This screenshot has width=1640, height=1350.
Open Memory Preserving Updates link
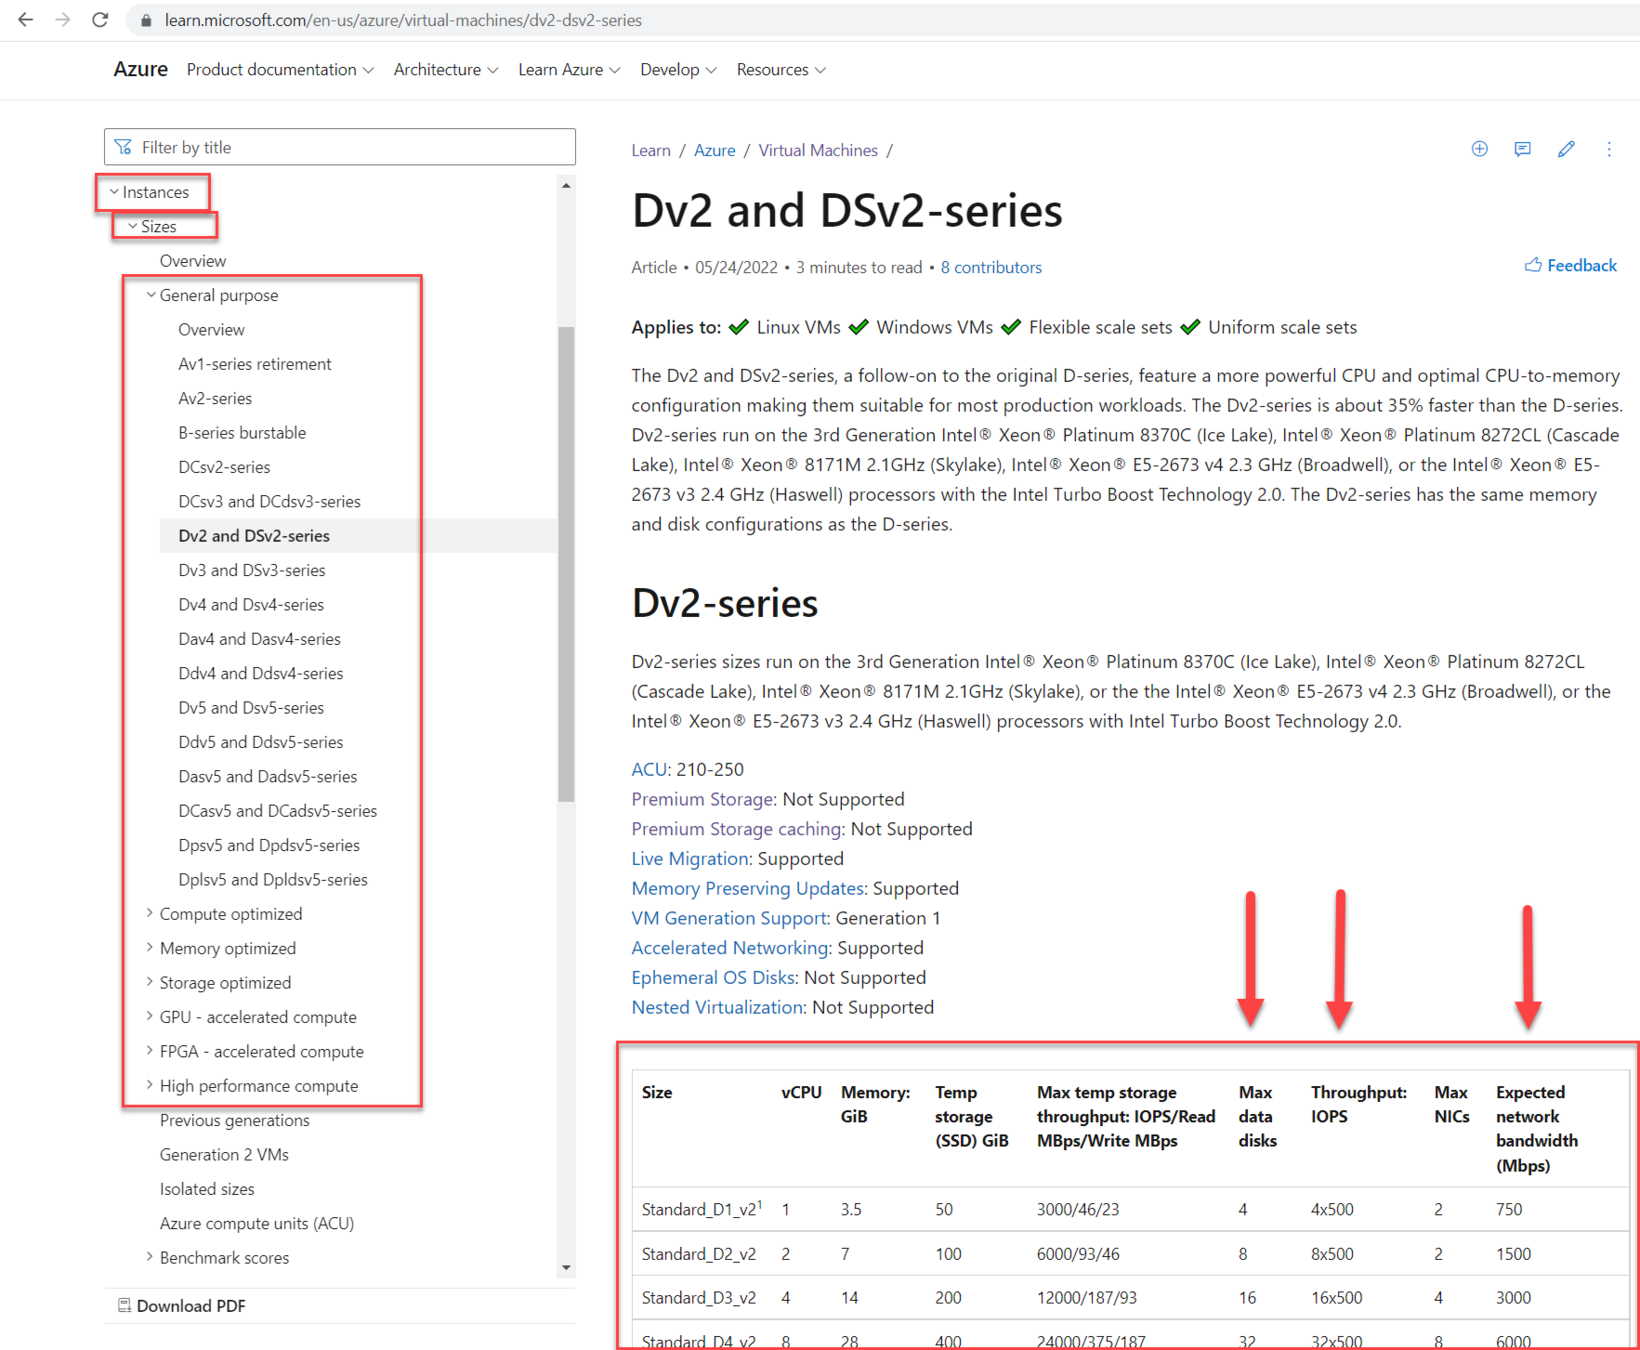point(748,888)
